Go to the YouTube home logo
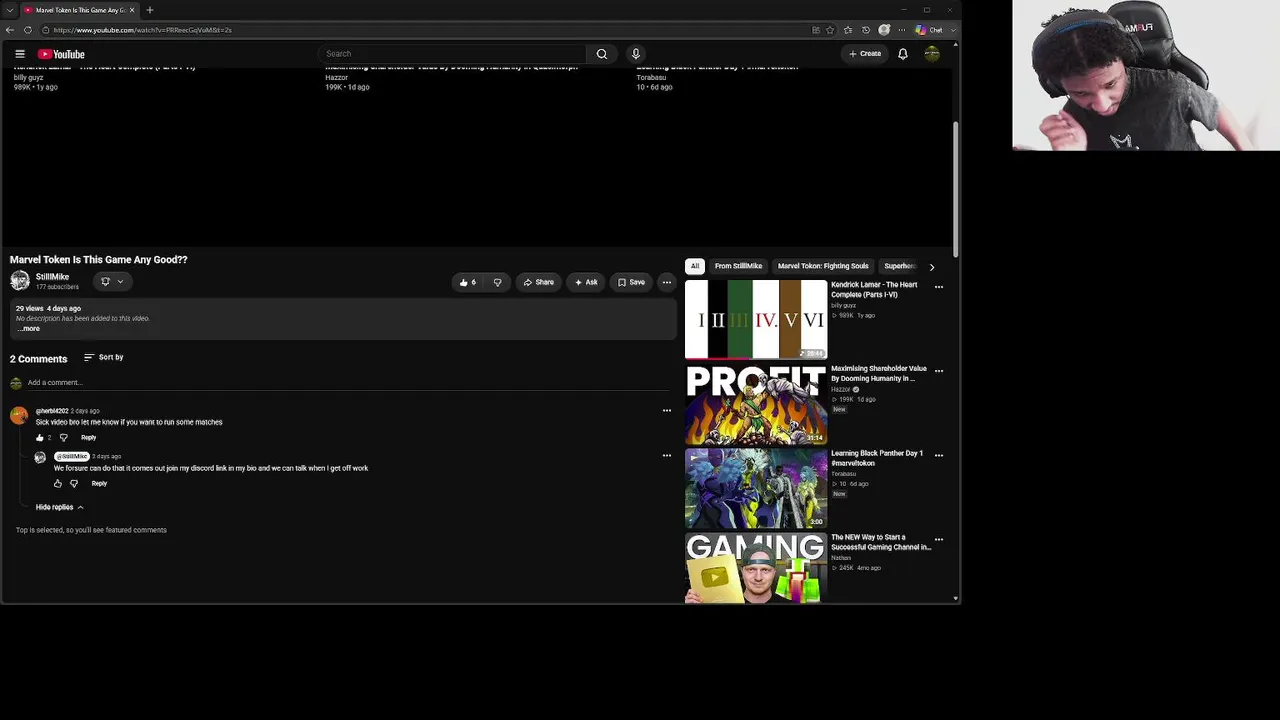 62,54
